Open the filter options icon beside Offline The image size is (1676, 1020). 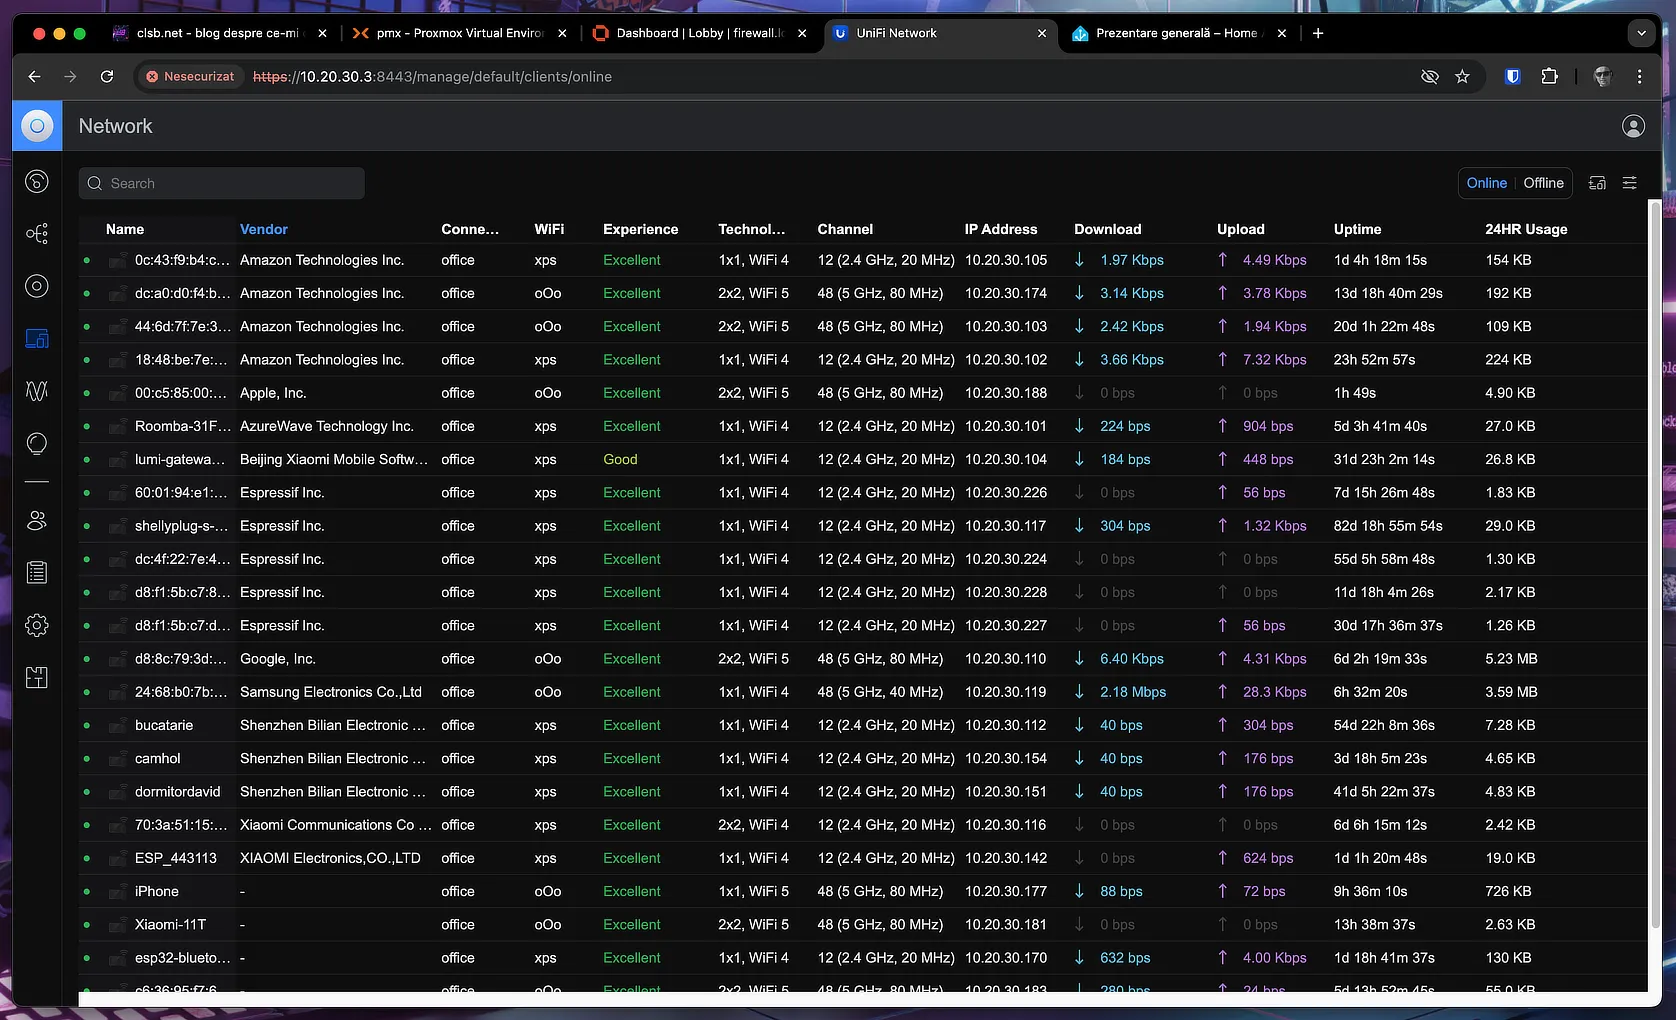pos(1630,183)
